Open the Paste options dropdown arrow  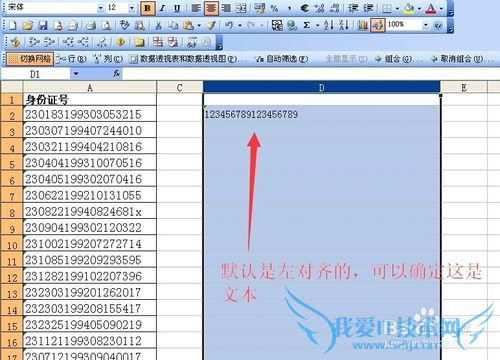199,25
